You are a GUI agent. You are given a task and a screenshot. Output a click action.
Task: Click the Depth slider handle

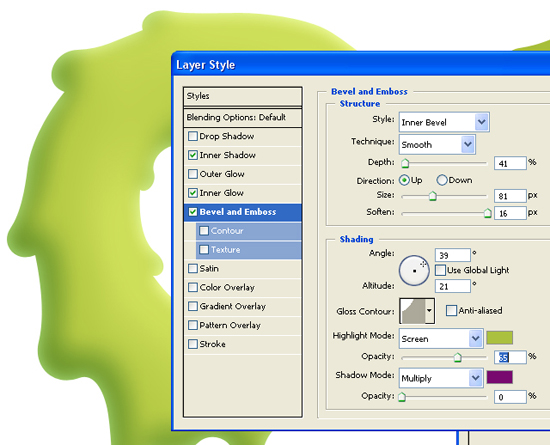405,163
